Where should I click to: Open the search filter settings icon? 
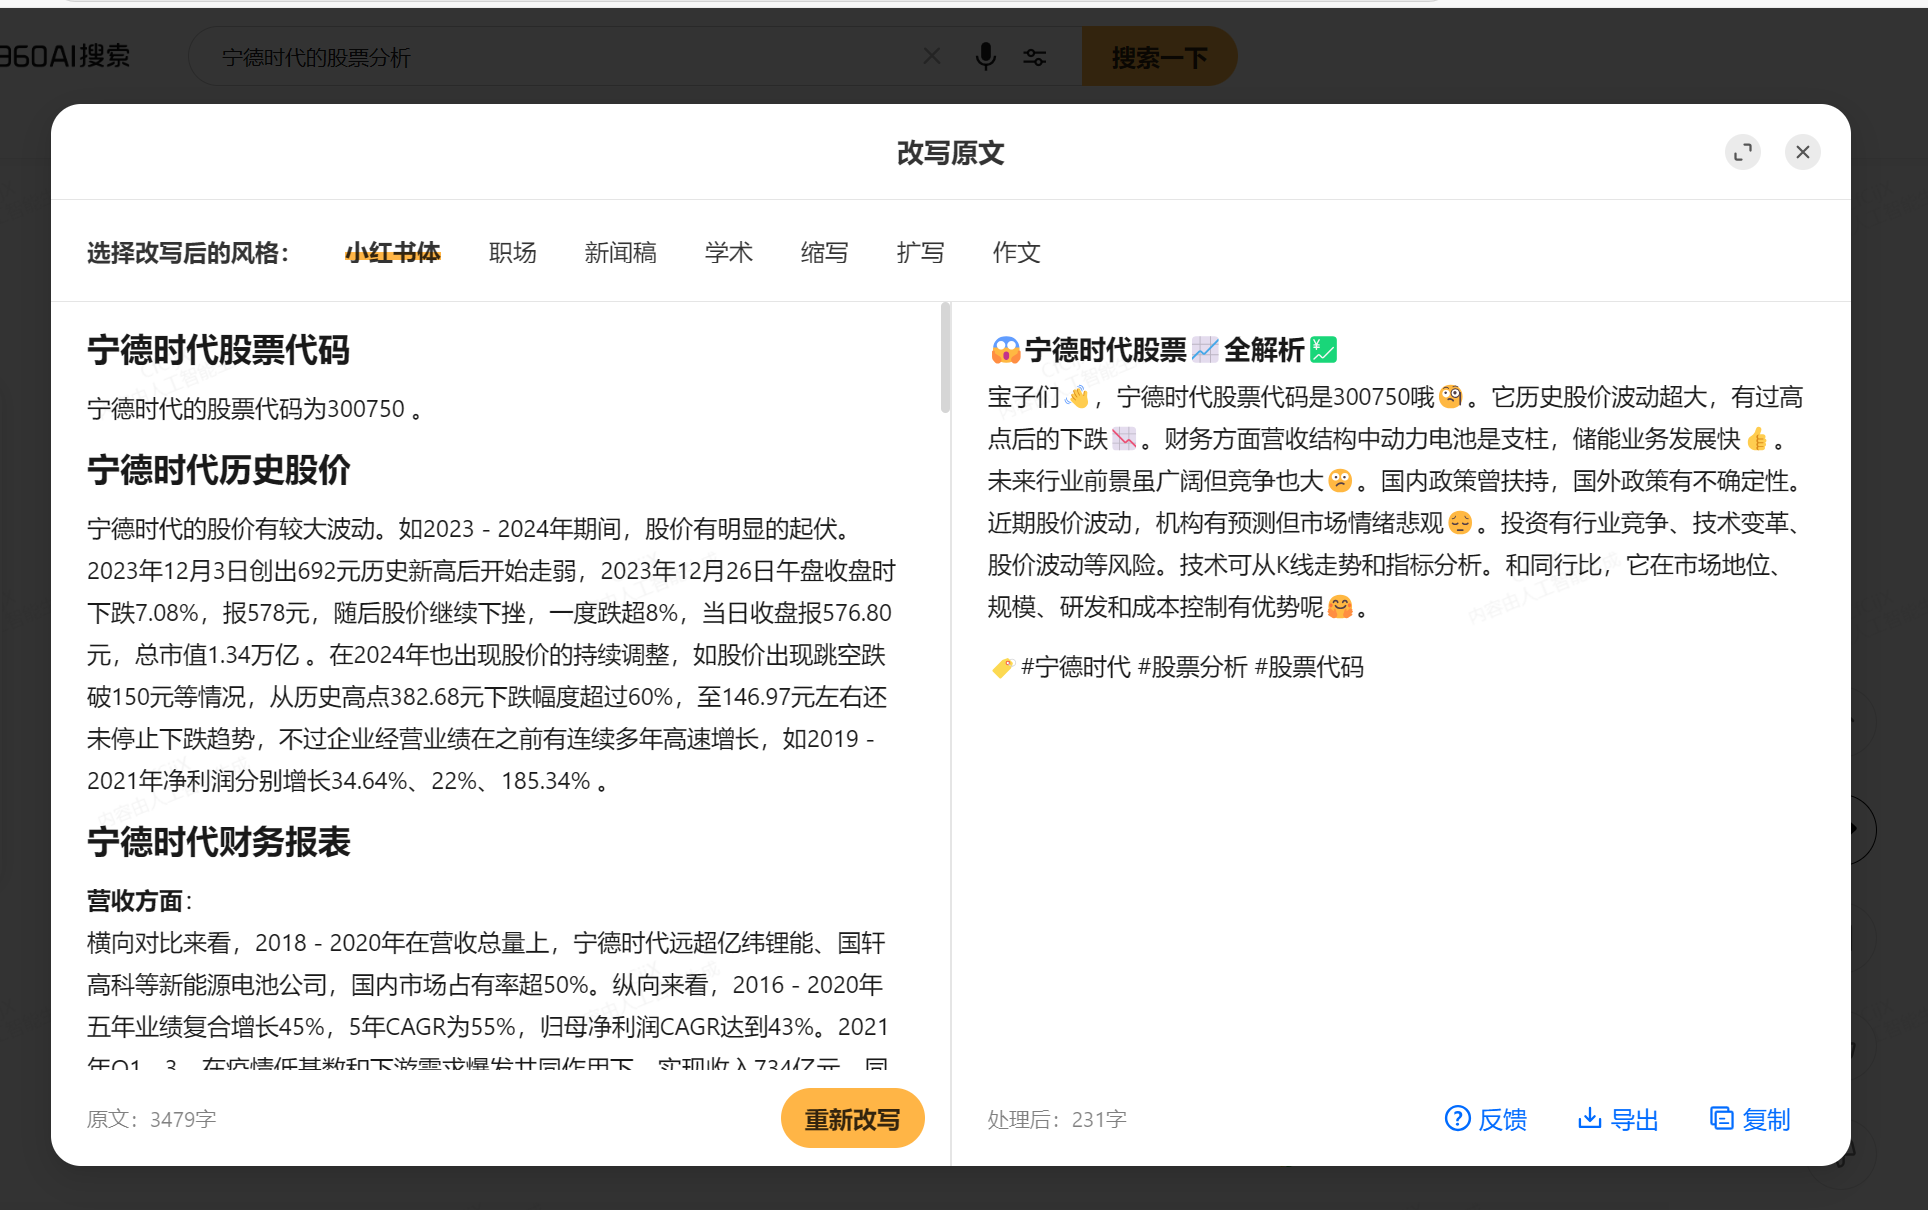tap(1035, 57)
